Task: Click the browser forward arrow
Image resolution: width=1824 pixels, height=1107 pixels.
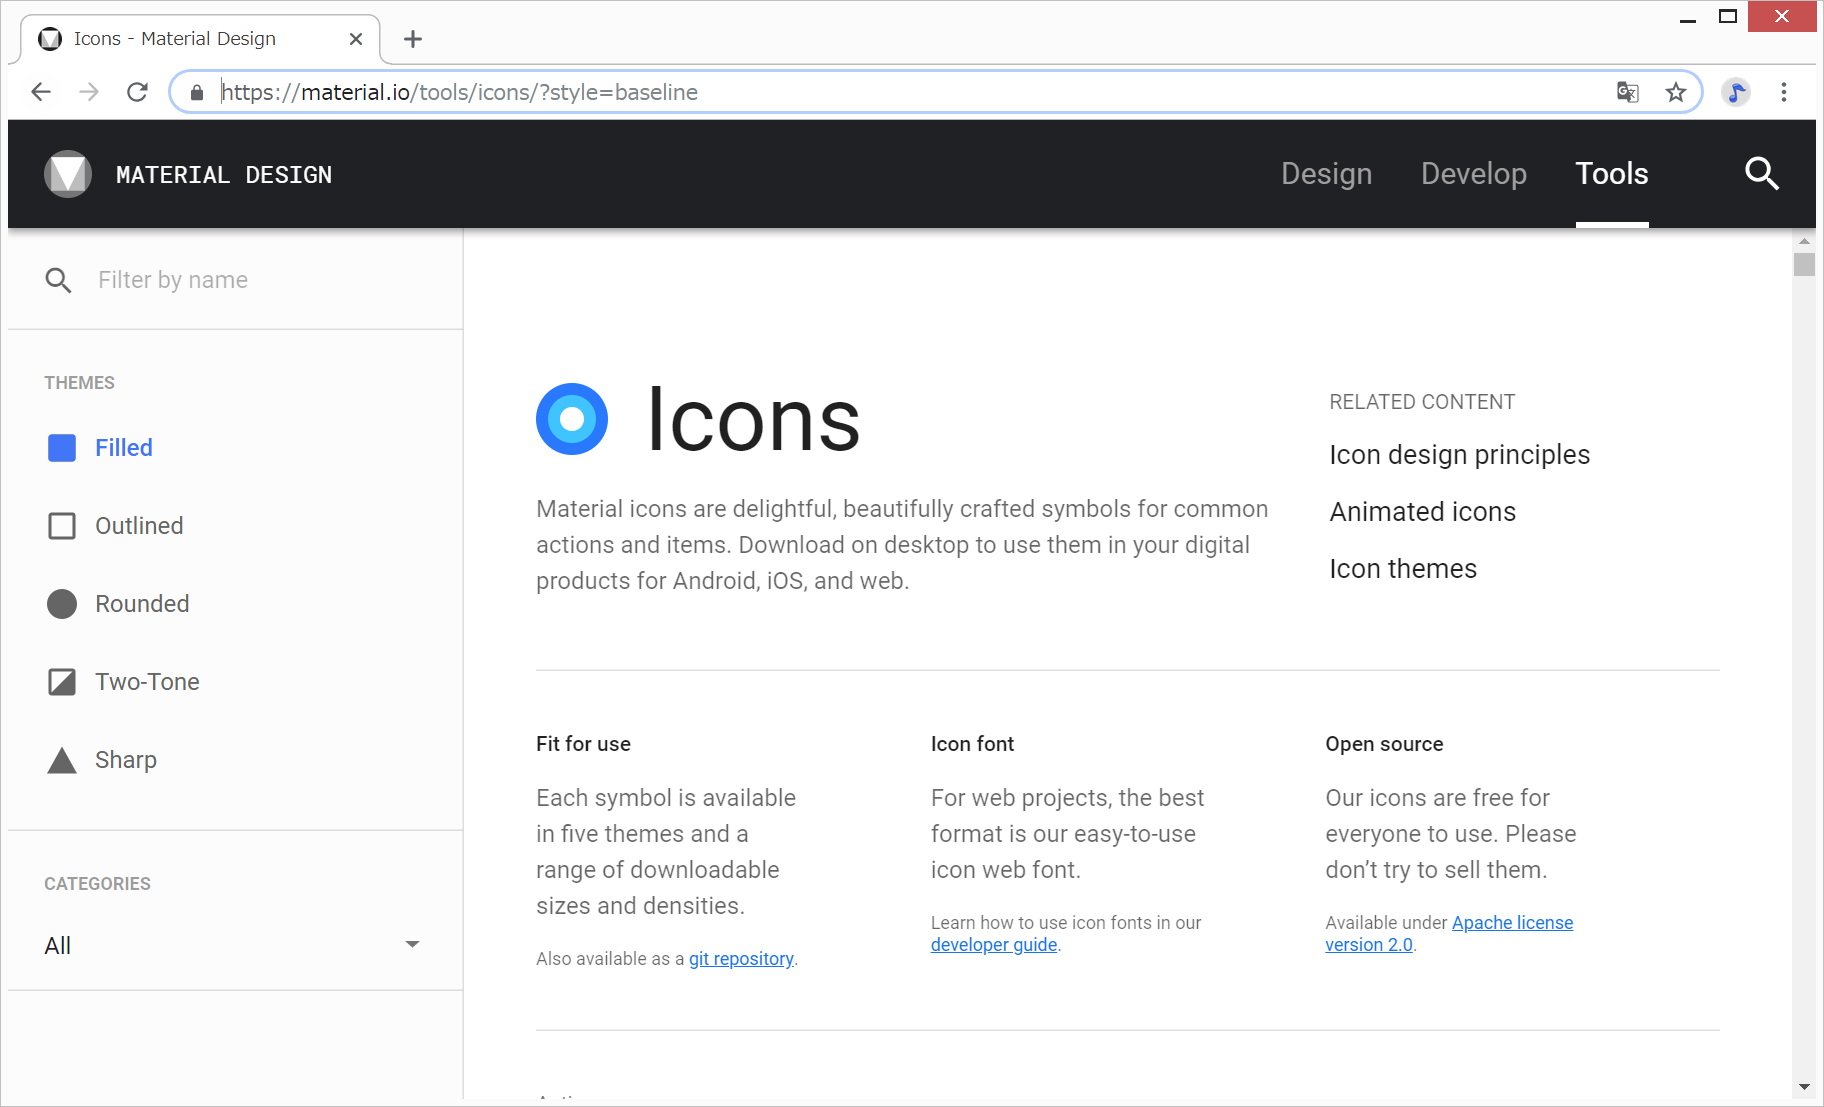Action: click(x=89, y=92)
